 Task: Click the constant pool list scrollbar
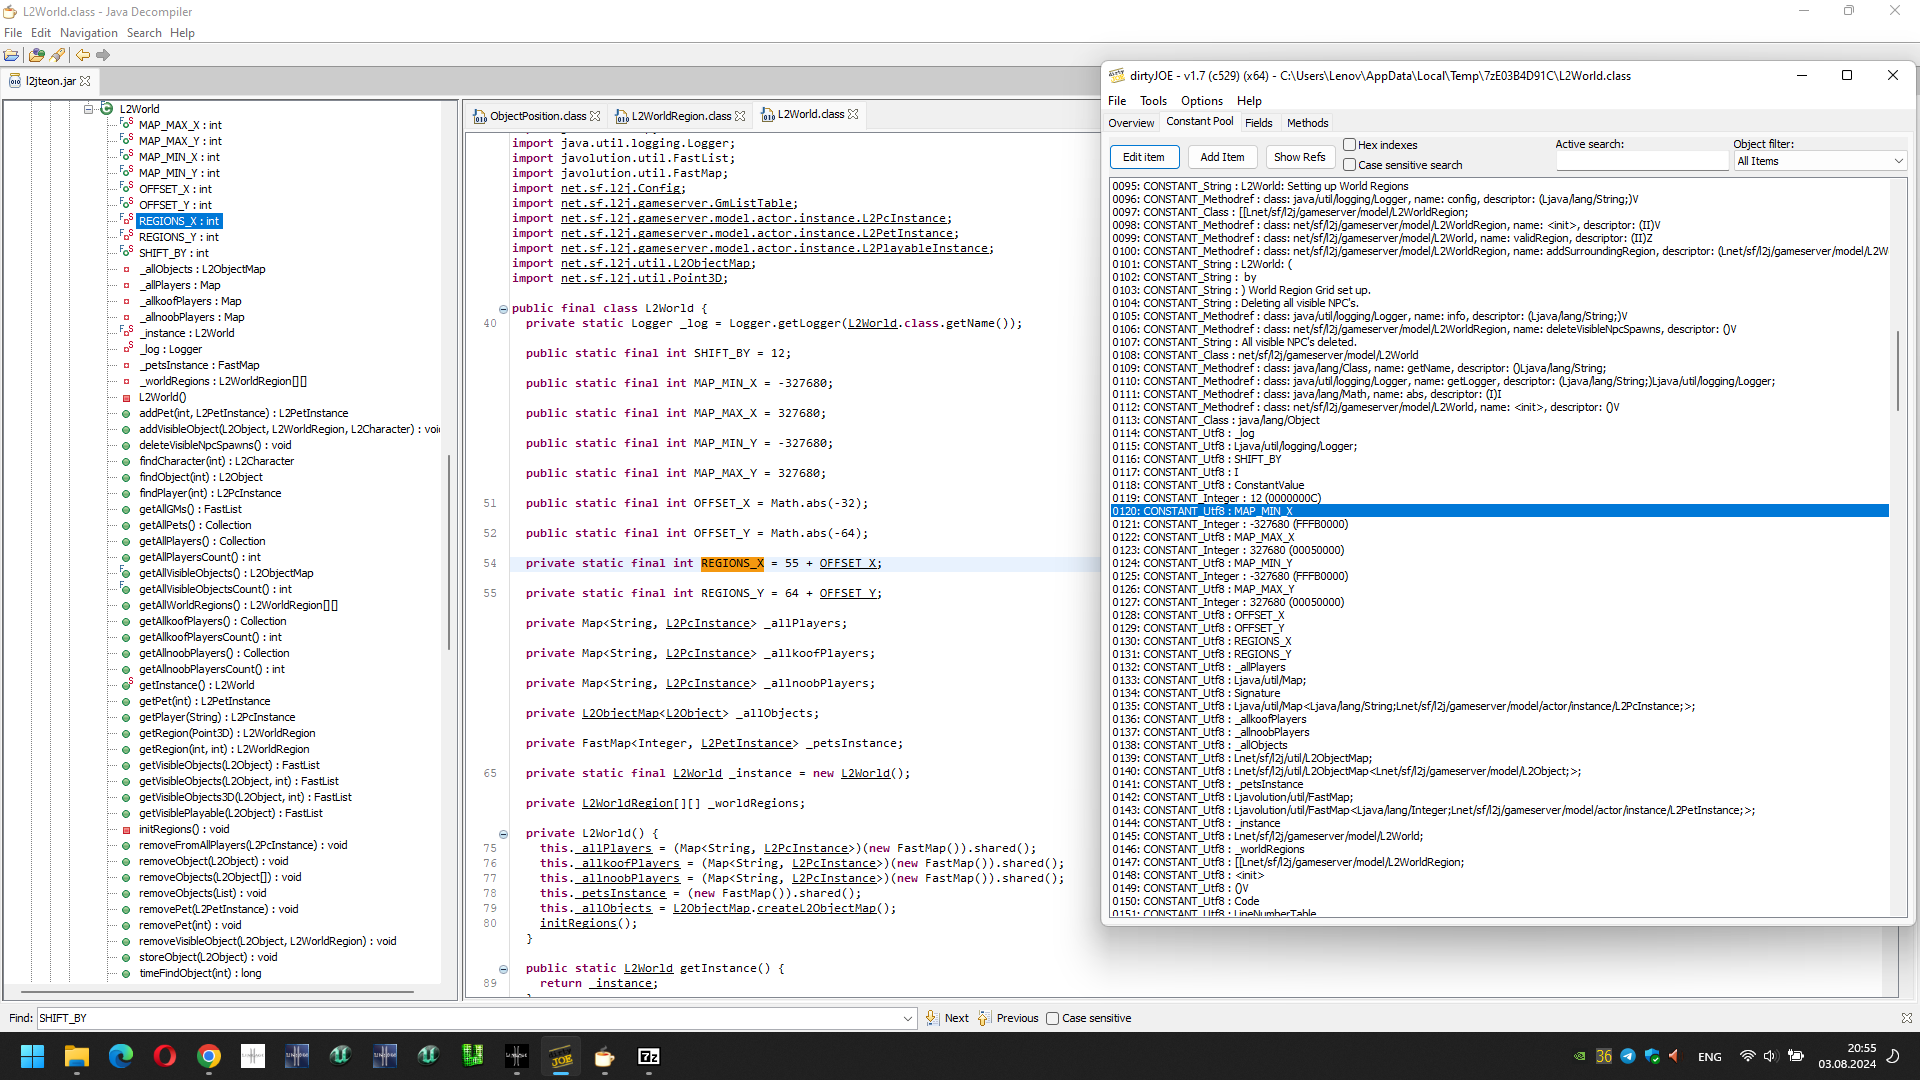(1897, 370)
